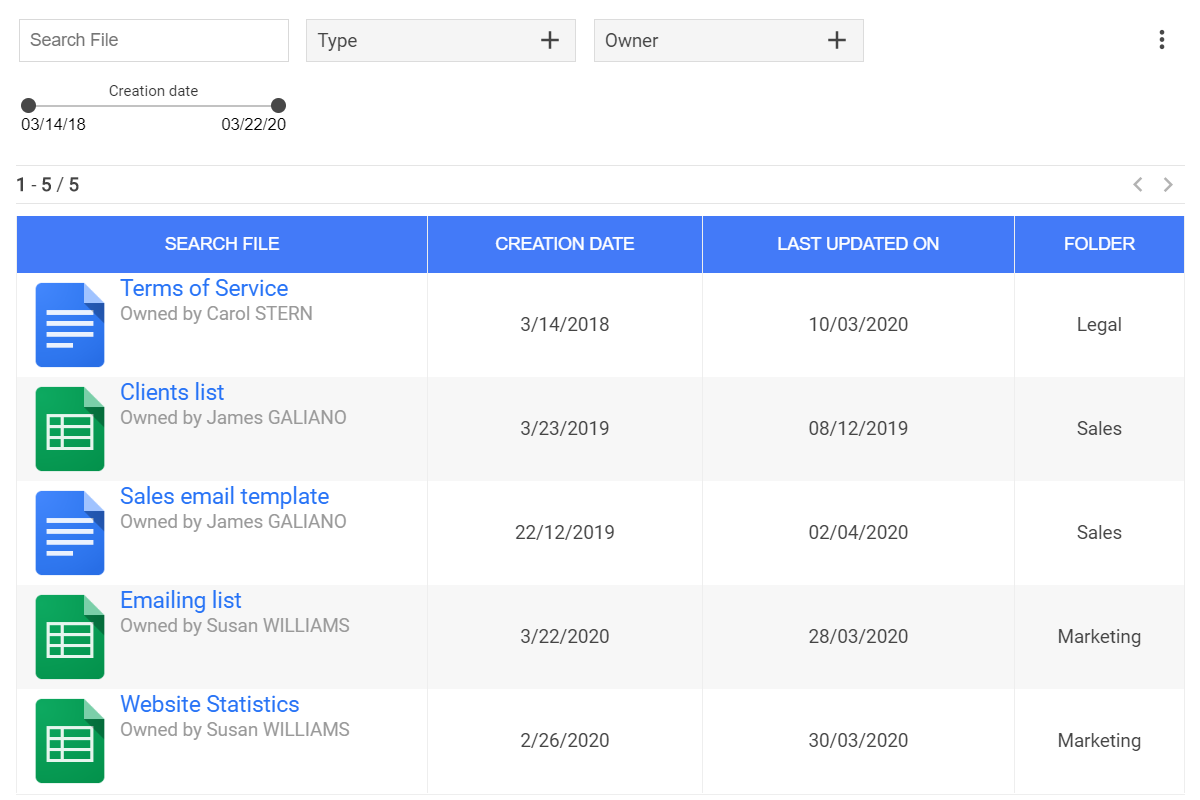Image resolution: width=1200 pixels, height=800 pixels.
Task: Click owner text under Clients list
Action: [x=233, y=418]
